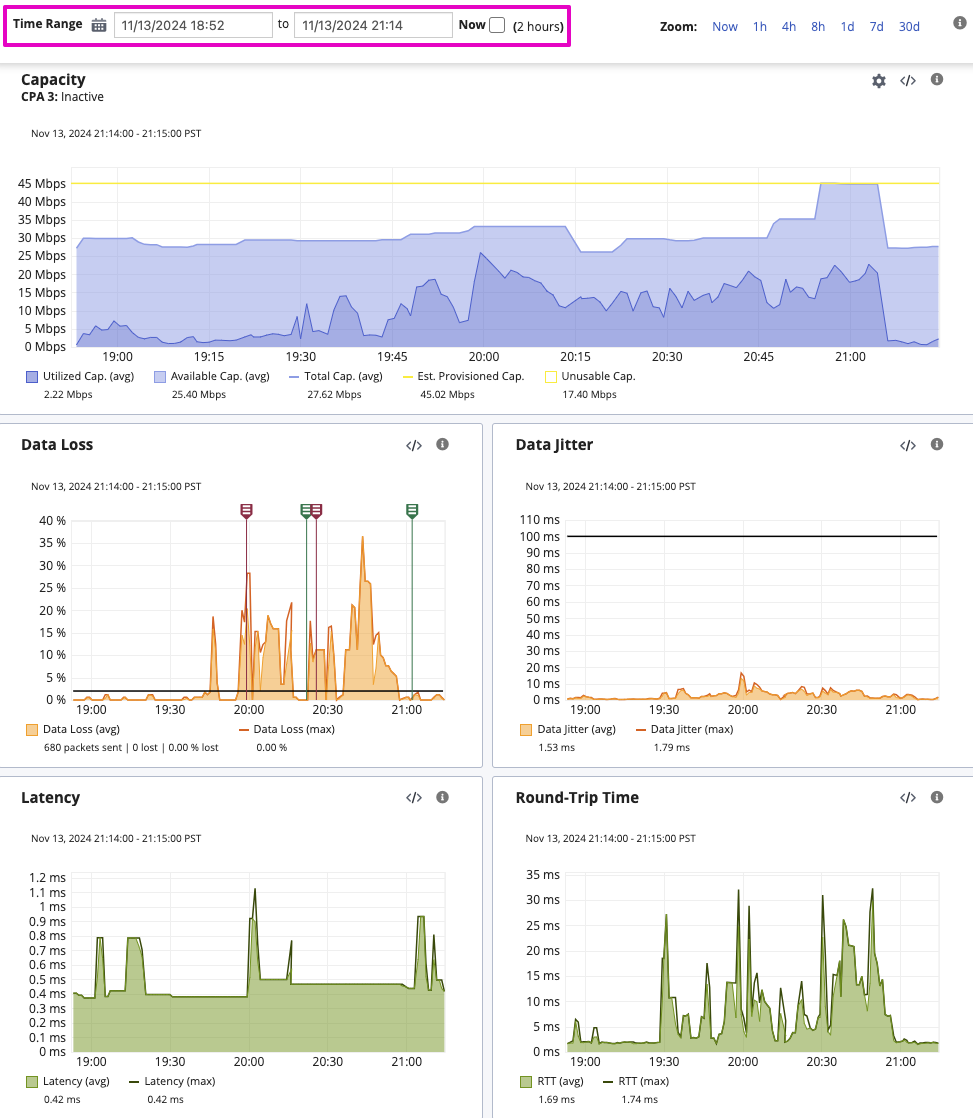Image resolution: width=973 pixels, height=1118 pixels.
Task: Open the calendar date picker icon
Action: click(99, 26)
